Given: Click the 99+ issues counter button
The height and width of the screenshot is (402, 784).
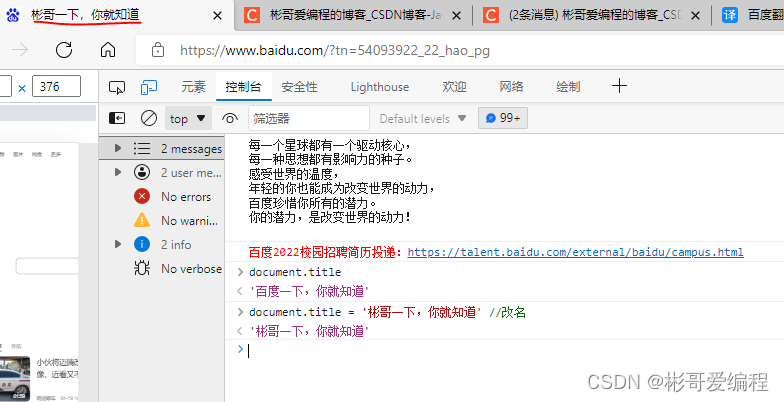Looking at the screenshot, I should (x=502, y=118).
